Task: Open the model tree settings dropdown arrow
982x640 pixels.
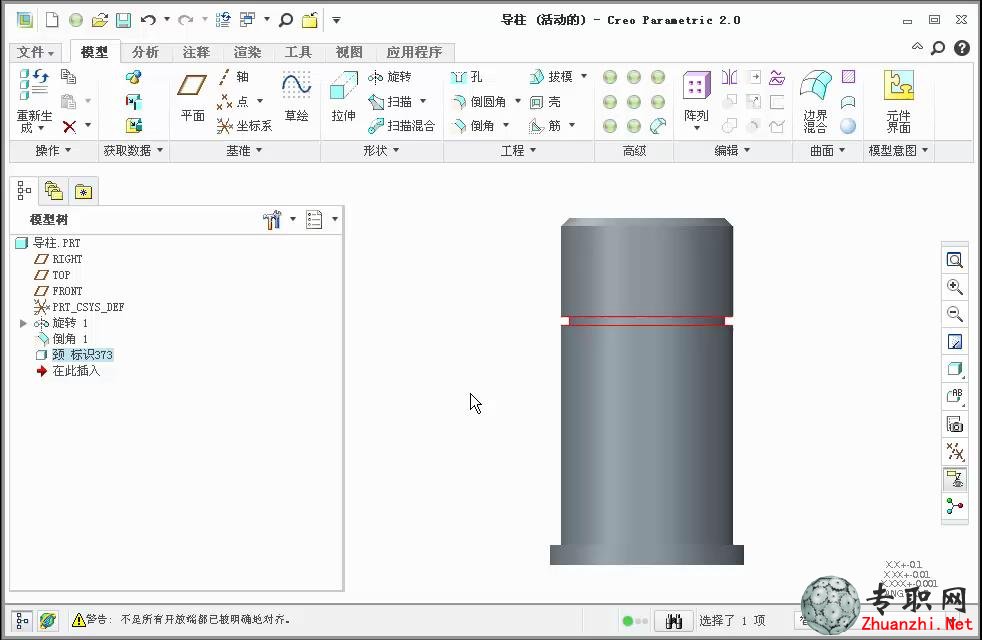Action: click(x=292, y=219)
